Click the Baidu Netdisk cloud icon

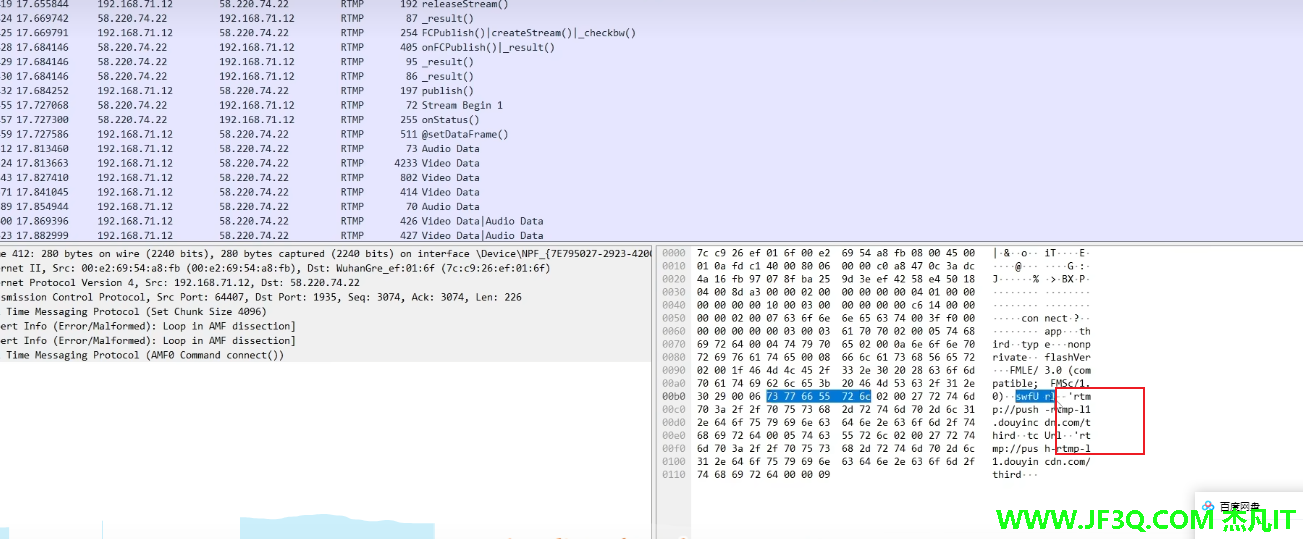point(1209,507)
